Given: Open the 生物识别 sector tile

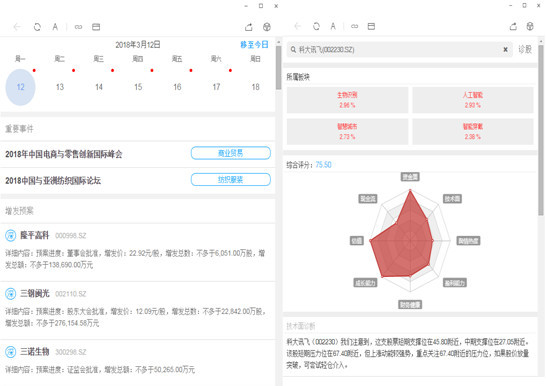Looking at the screenshot, I should click(x=347, y=100).
